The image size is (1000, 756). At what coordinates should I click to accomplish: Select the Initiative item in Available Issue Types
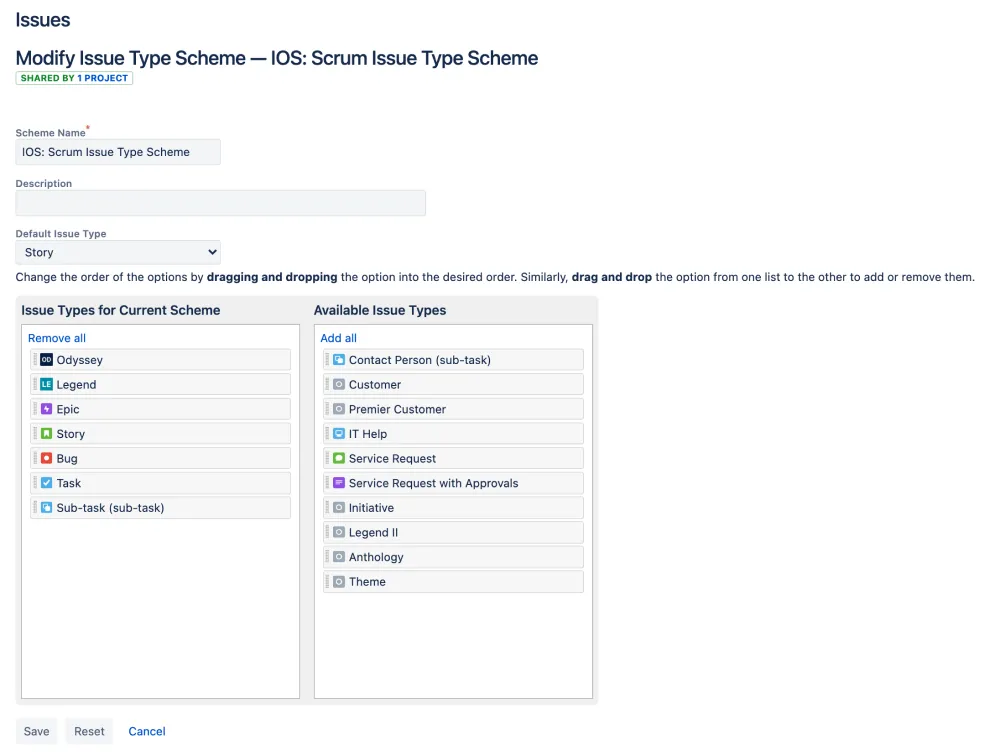pyautogui.click(x=453, y=508)
